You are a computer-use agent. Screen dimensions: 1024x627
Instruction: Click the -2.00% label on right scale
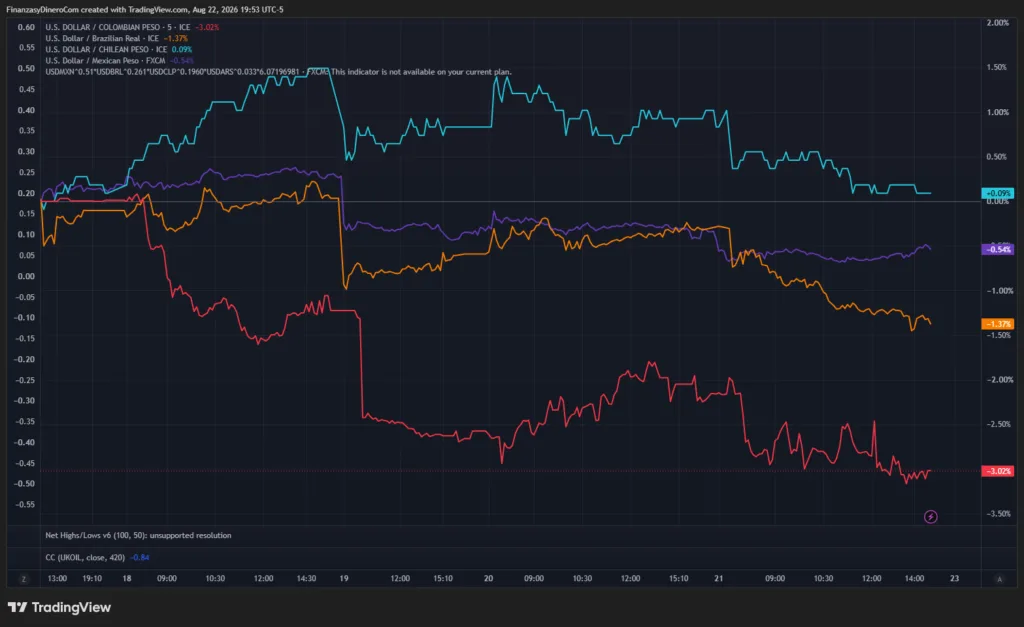pos(998,380)
